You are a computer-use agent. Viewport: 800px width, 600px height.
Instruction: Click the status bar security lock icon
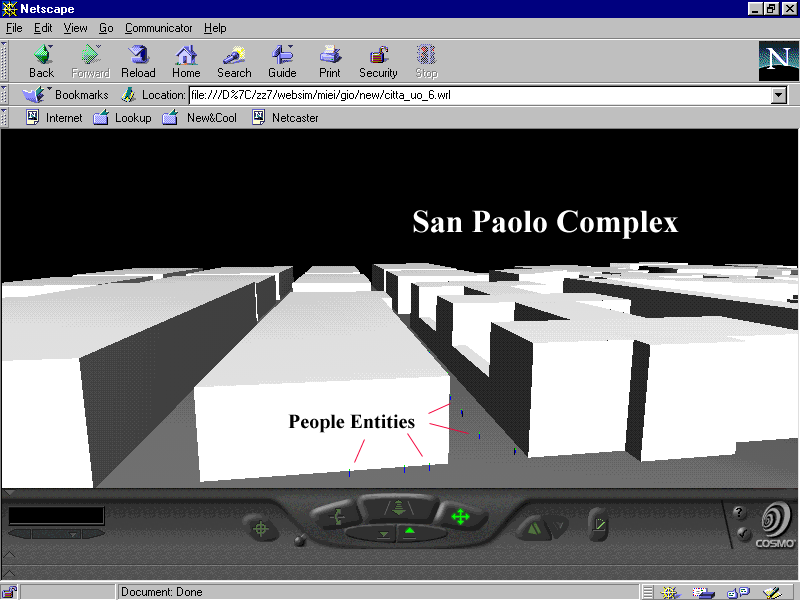[9, 592]
